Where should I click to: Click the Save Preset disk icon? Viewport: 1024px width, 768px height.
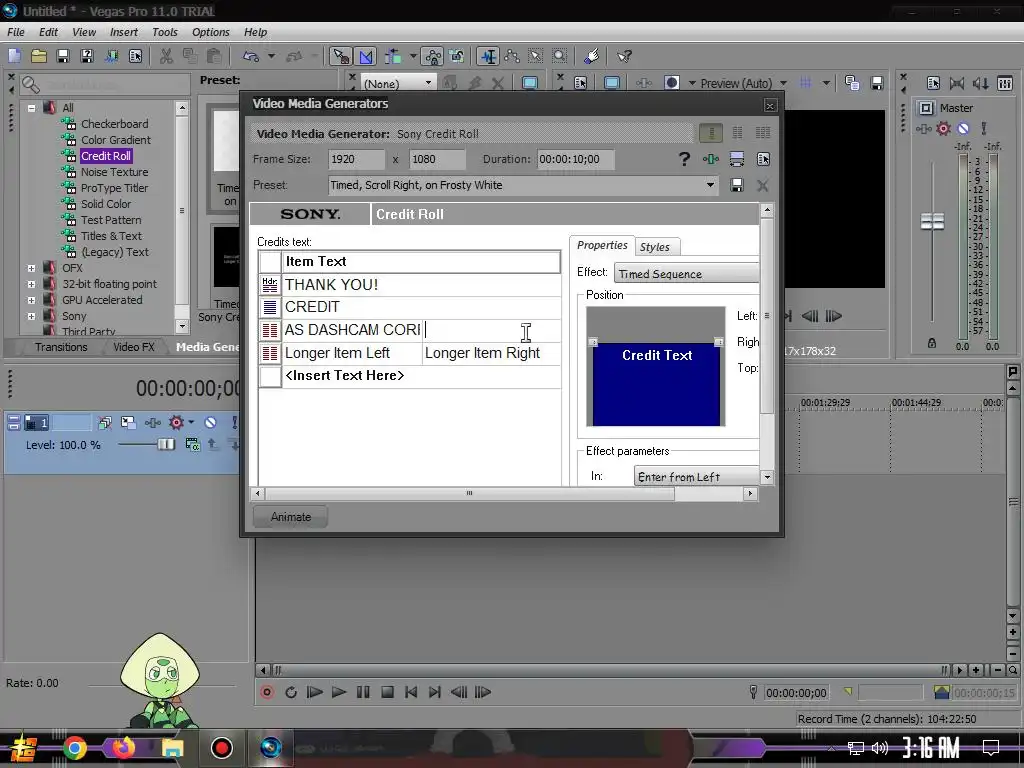tap(737, 185)
